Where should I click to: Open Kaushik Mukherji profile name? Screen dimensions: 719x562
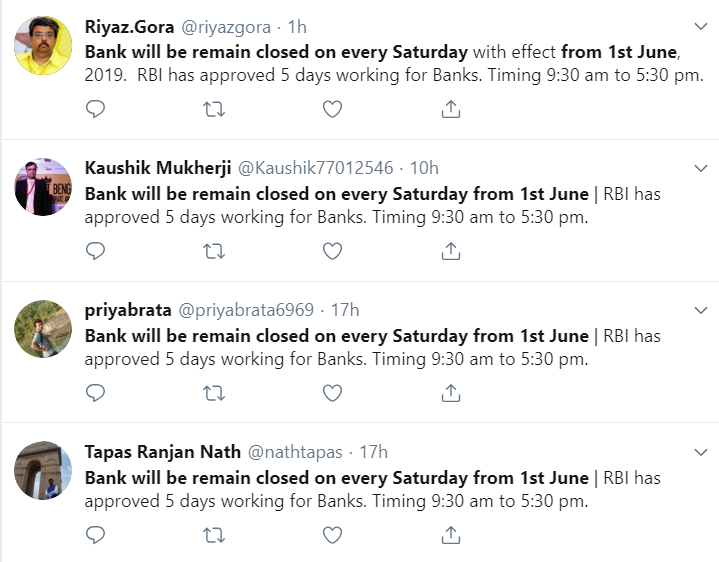tap(158, 168)
